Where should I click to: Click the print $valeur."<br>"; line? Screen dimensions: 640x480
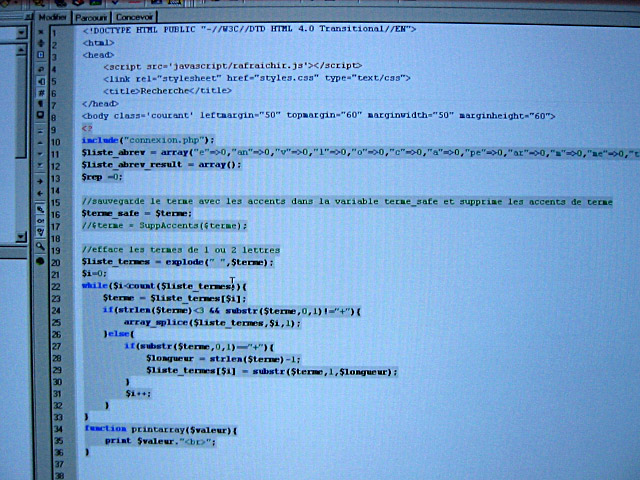coord(160,441)
